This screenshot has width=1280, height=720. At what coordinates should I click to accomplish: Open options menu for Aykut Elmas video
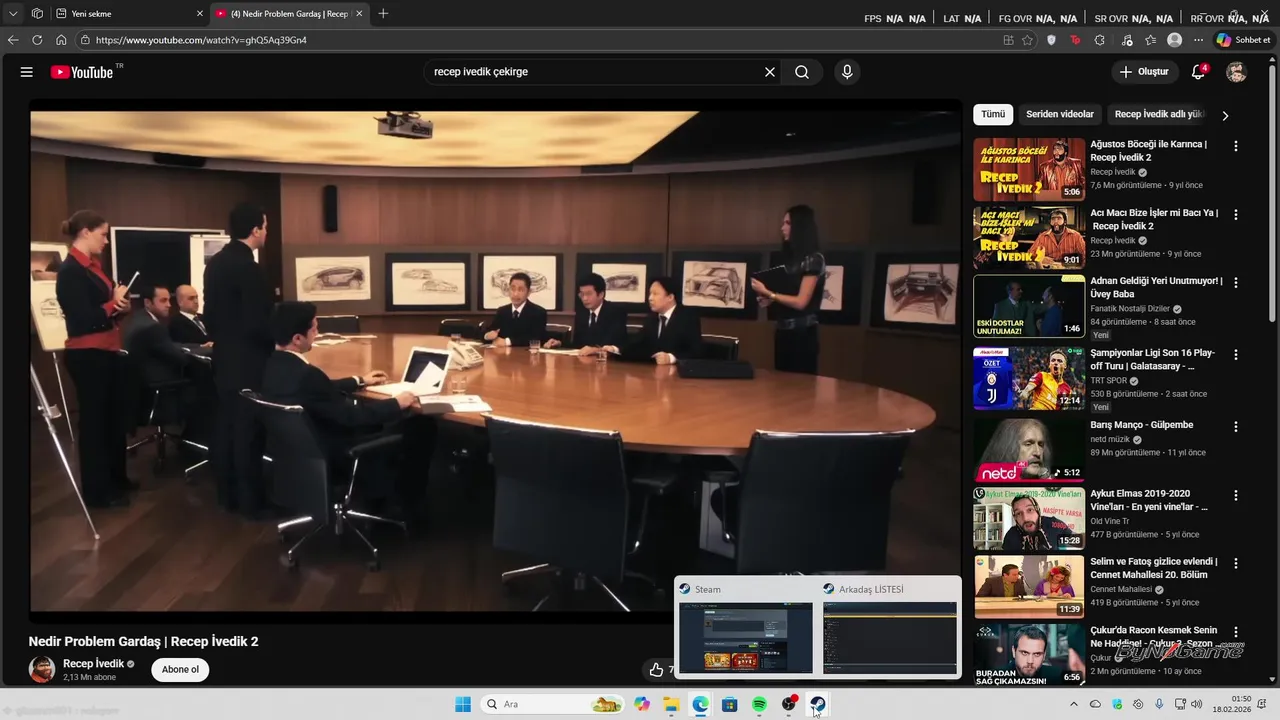coord(1236,495)
